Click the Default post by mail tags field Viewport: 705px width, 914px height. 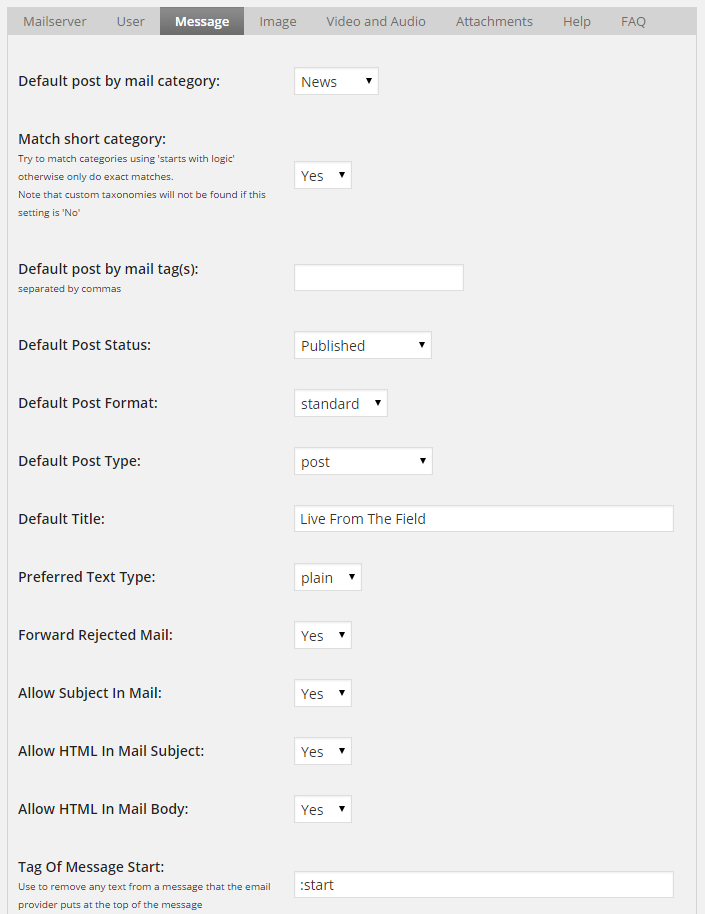pyautogui.click(x=378, y=278)
